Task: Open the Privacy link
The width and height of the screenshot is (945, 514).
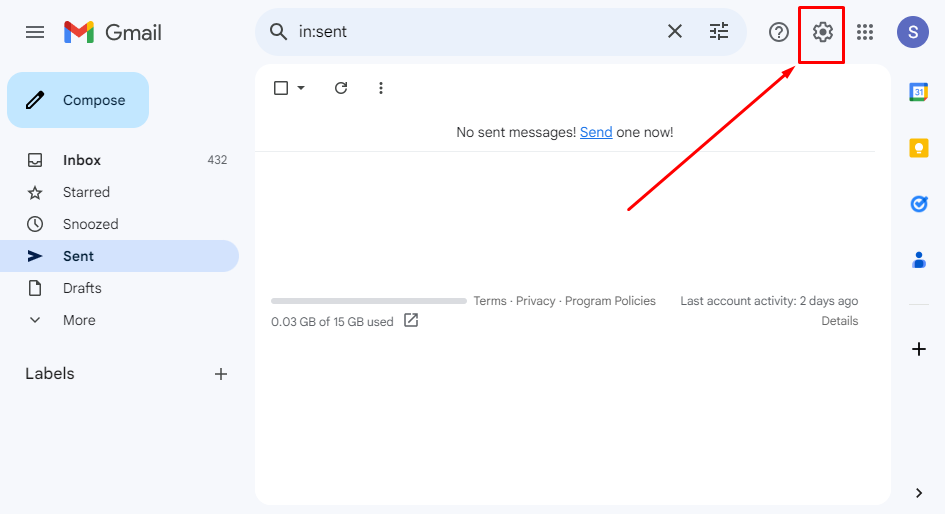Action: coord(535,301)
